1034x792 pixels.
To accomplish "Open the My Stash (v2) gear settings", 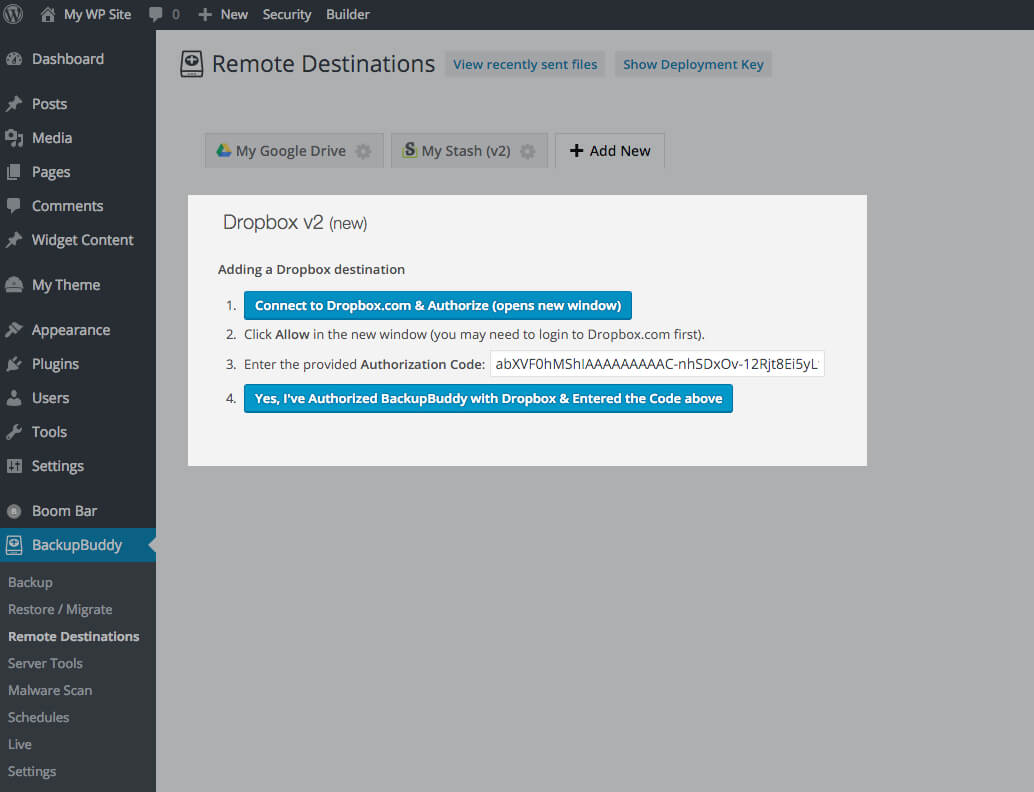I will pyautogui.click(x=528, y=151).
